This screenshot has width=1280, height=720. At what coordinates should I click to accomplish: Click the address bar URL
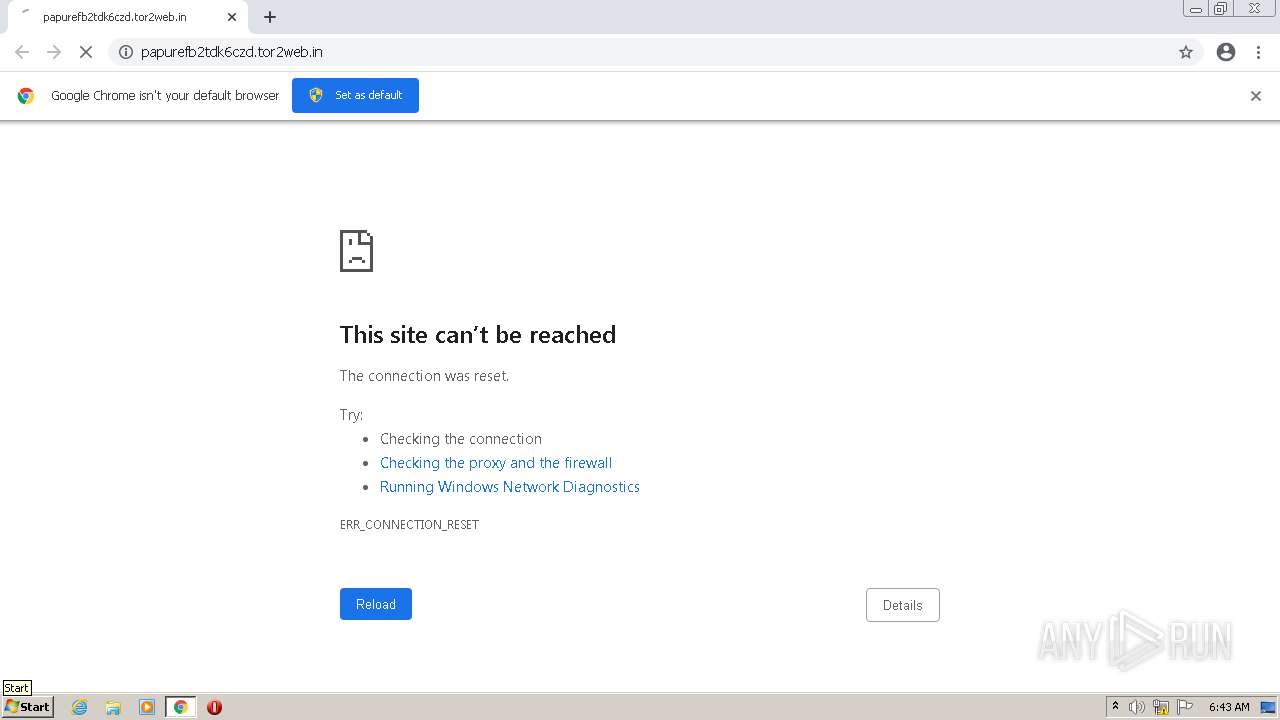232,52
